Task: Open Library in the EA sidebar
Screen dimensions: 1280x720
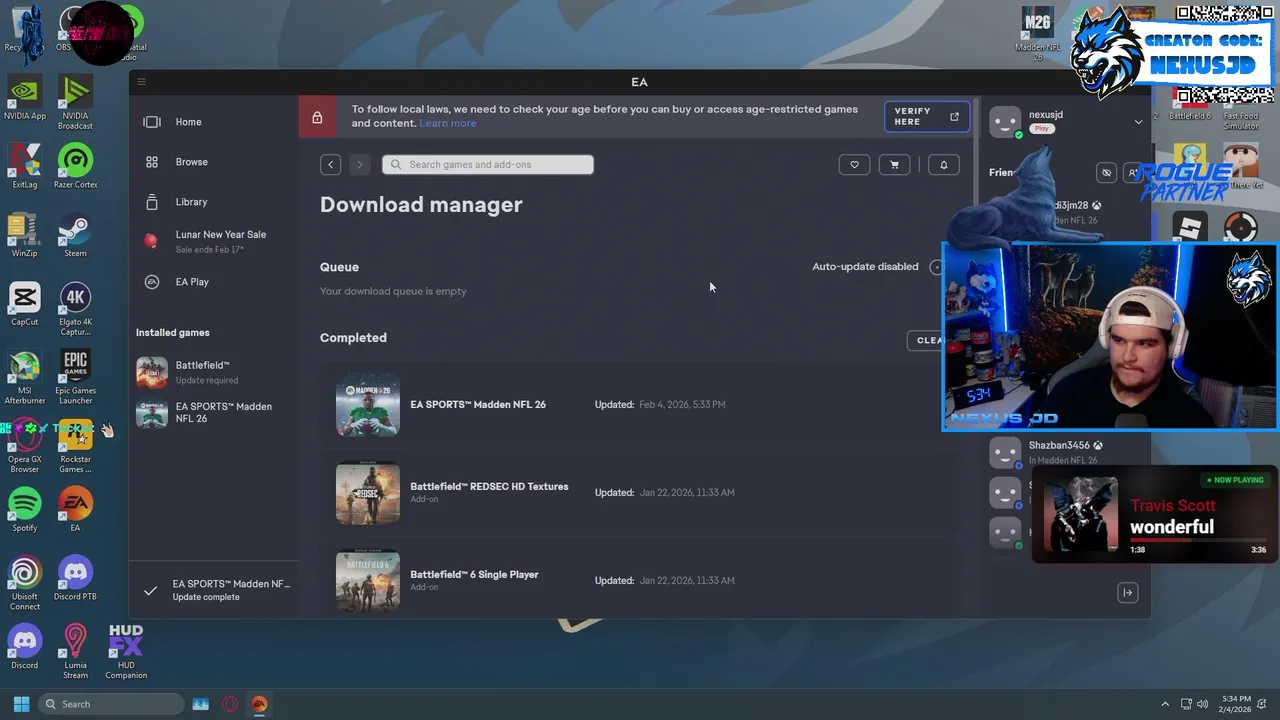Action: pyautogui.click(x=191, y=202)
